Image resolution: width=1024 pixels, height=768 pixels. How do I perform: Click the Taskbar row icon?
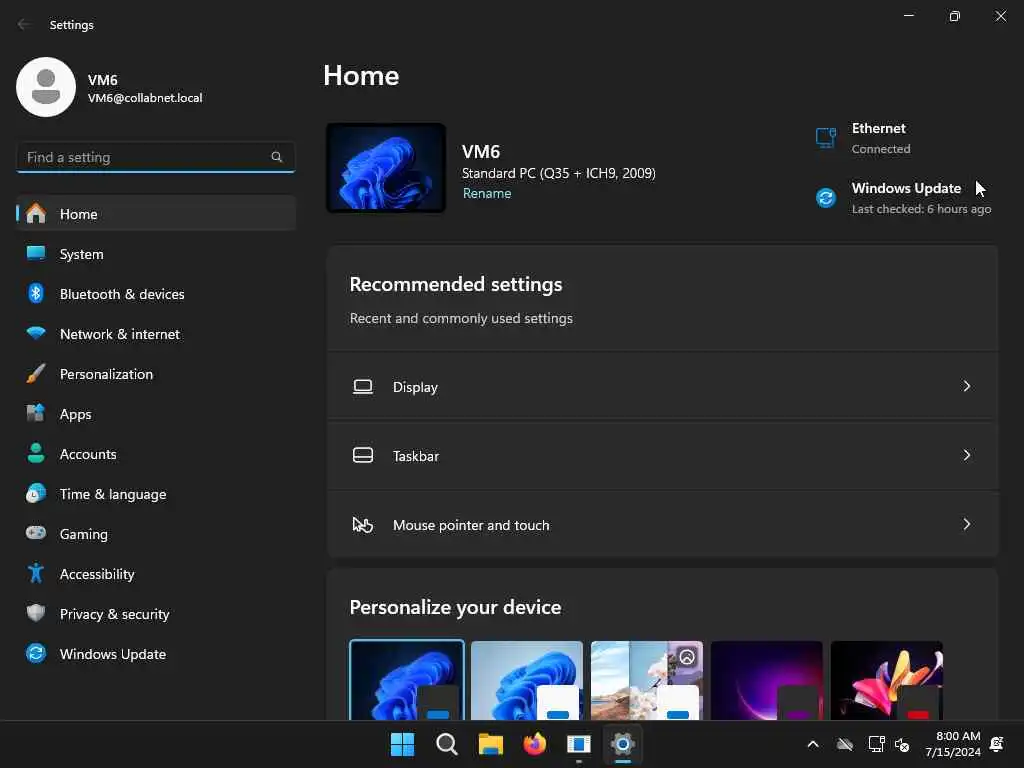(x=362, y=455)
